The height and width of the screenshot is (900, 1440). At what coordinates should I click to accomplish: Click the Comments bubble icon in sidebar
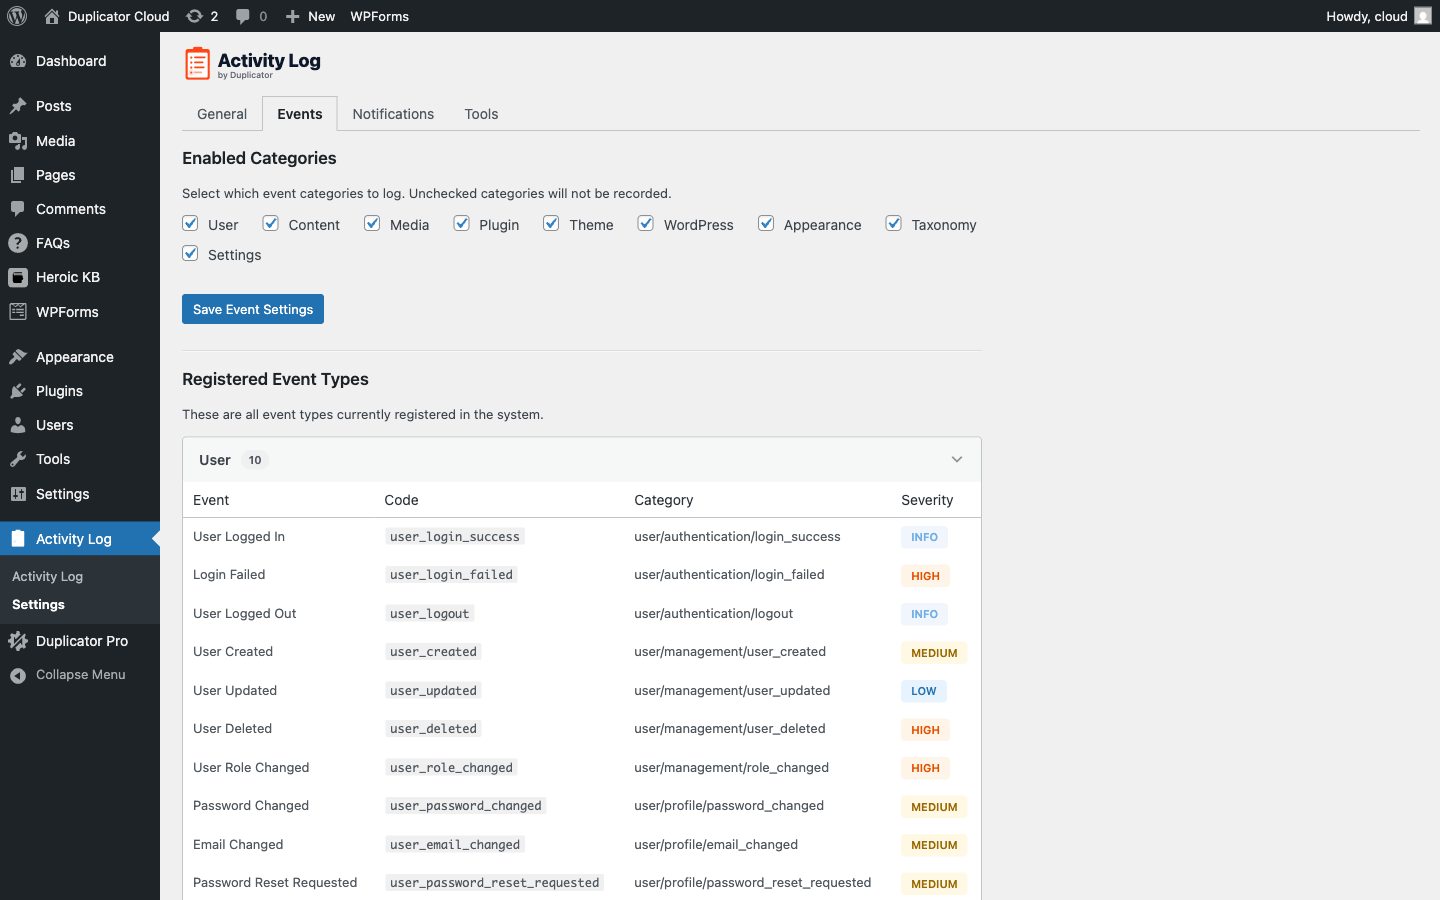tap(18, 209)
